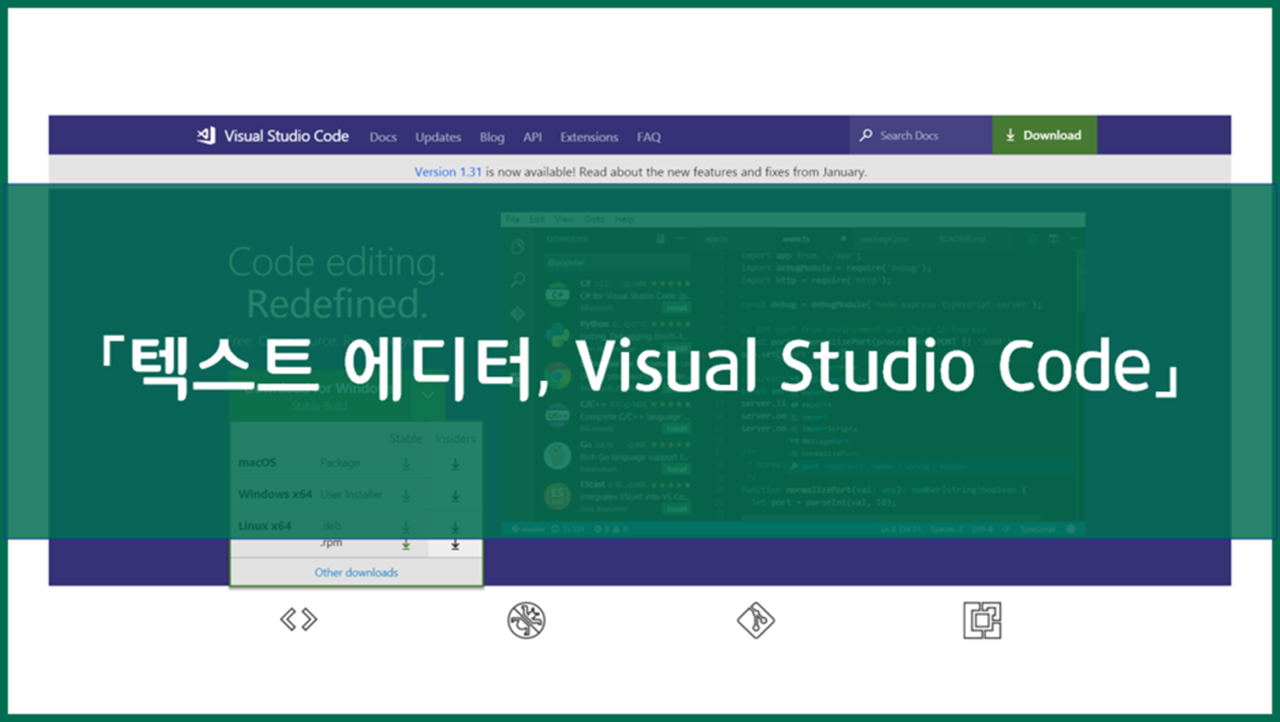Open the Goto menu in editor preview
1280x722 pixels.
coord(595,219)
